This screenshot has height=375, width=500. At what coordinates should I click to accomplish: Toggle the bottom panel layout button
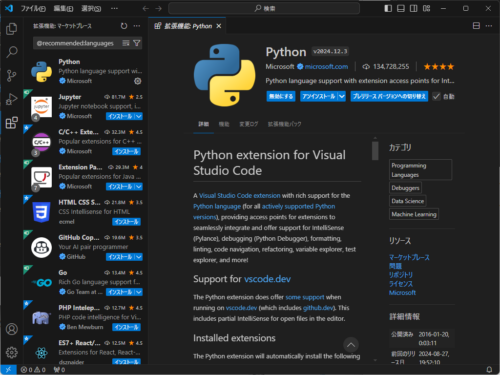pos(401,8)
